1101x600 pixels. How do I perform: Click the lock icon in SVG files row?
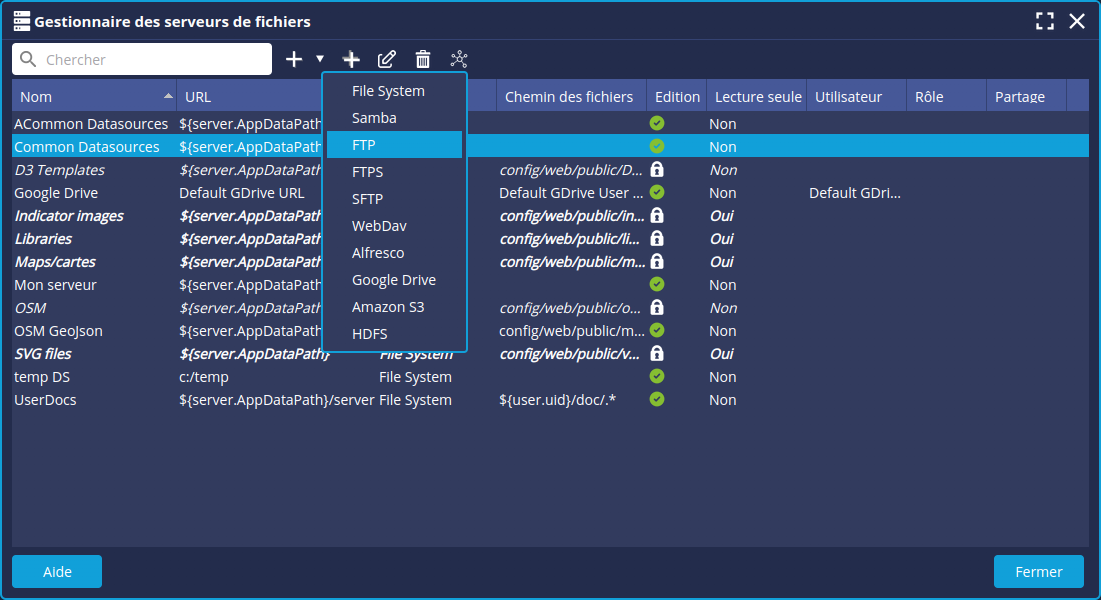[657, 354]
